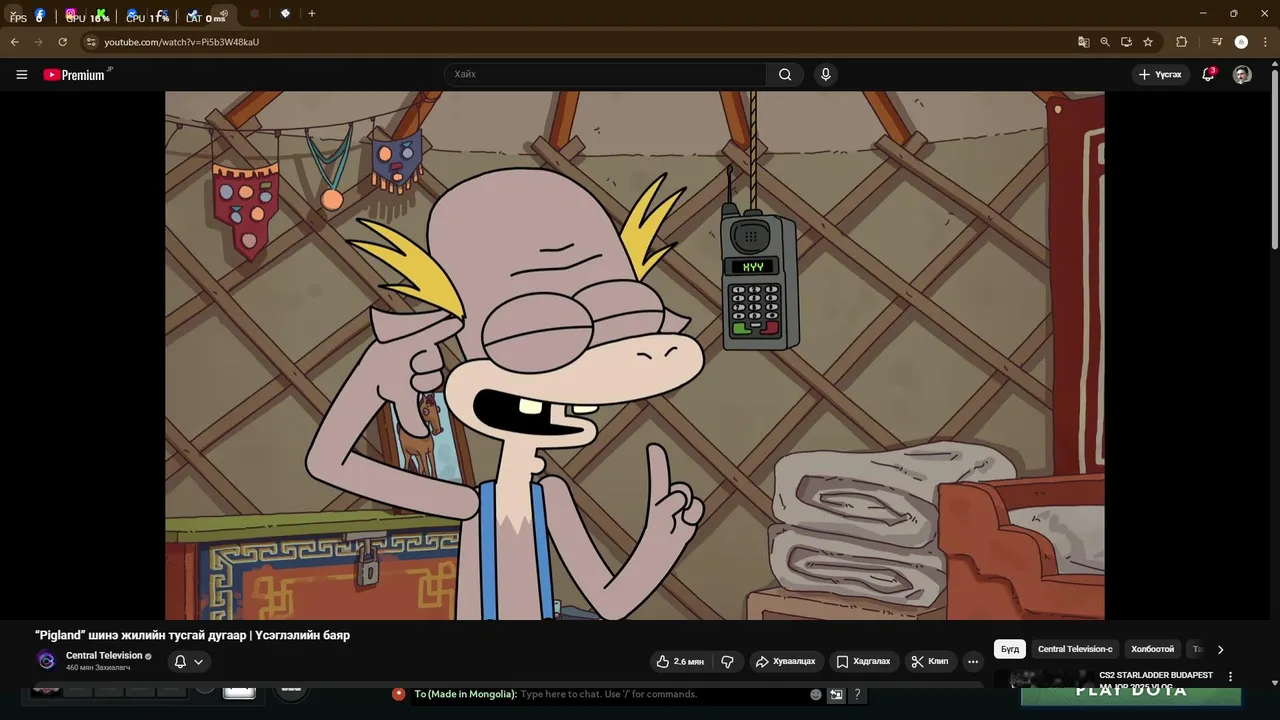Click the chat help question mark icon
The height and width of the screenshot is (720, 1280).
[x=857, y=694]
